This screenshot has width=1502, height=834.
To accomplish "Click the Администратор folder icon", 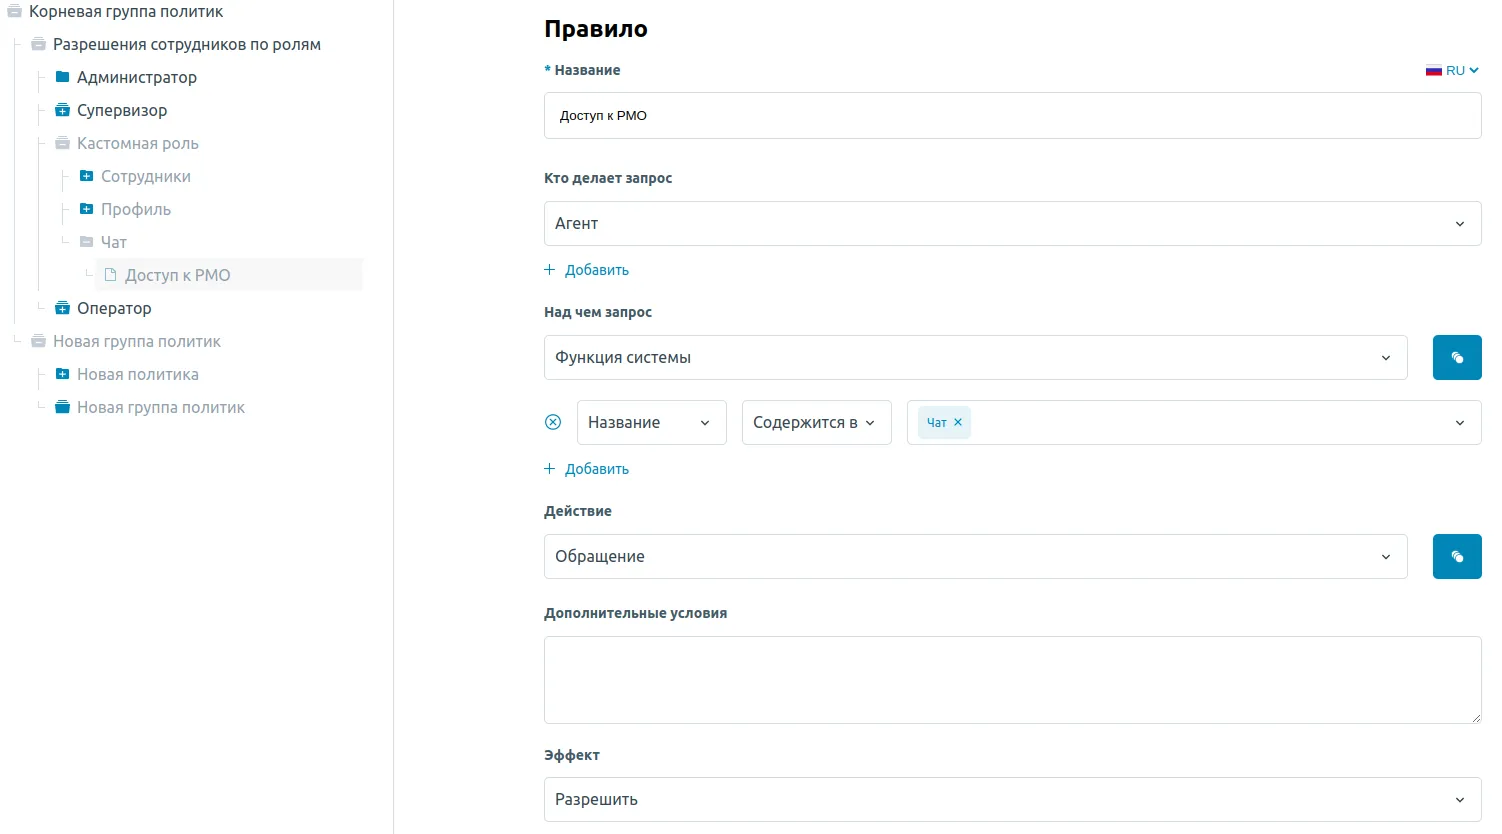I will pos(62,77).
